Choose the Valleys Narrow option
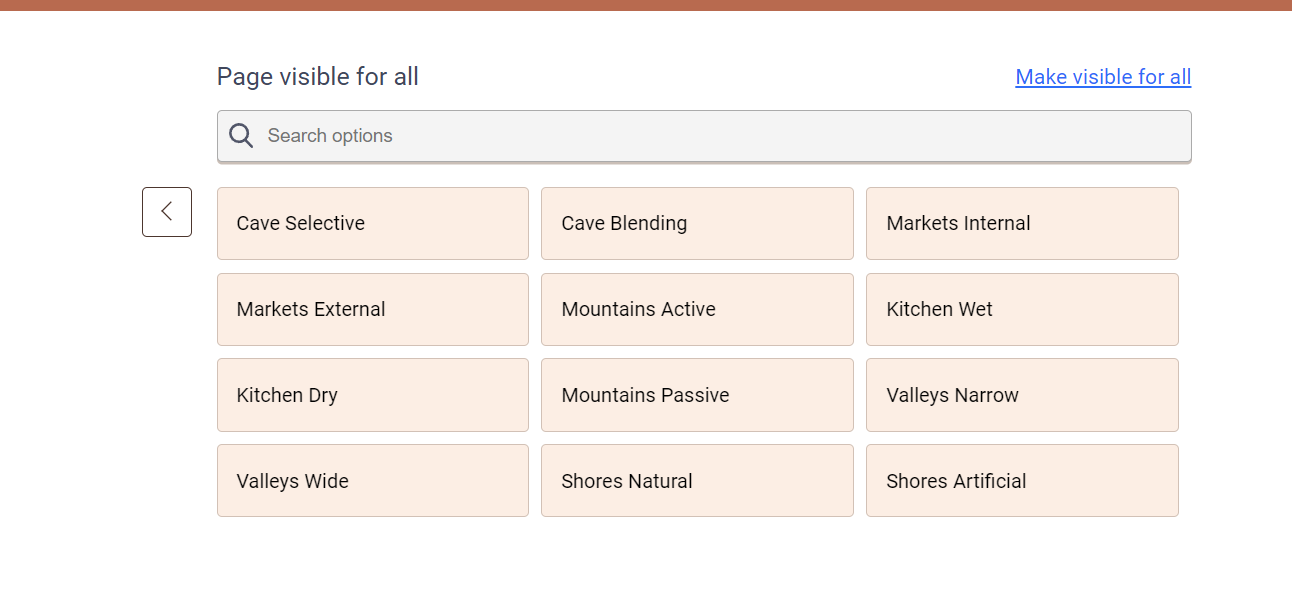1292x606 pixels. click(1022, 395)
